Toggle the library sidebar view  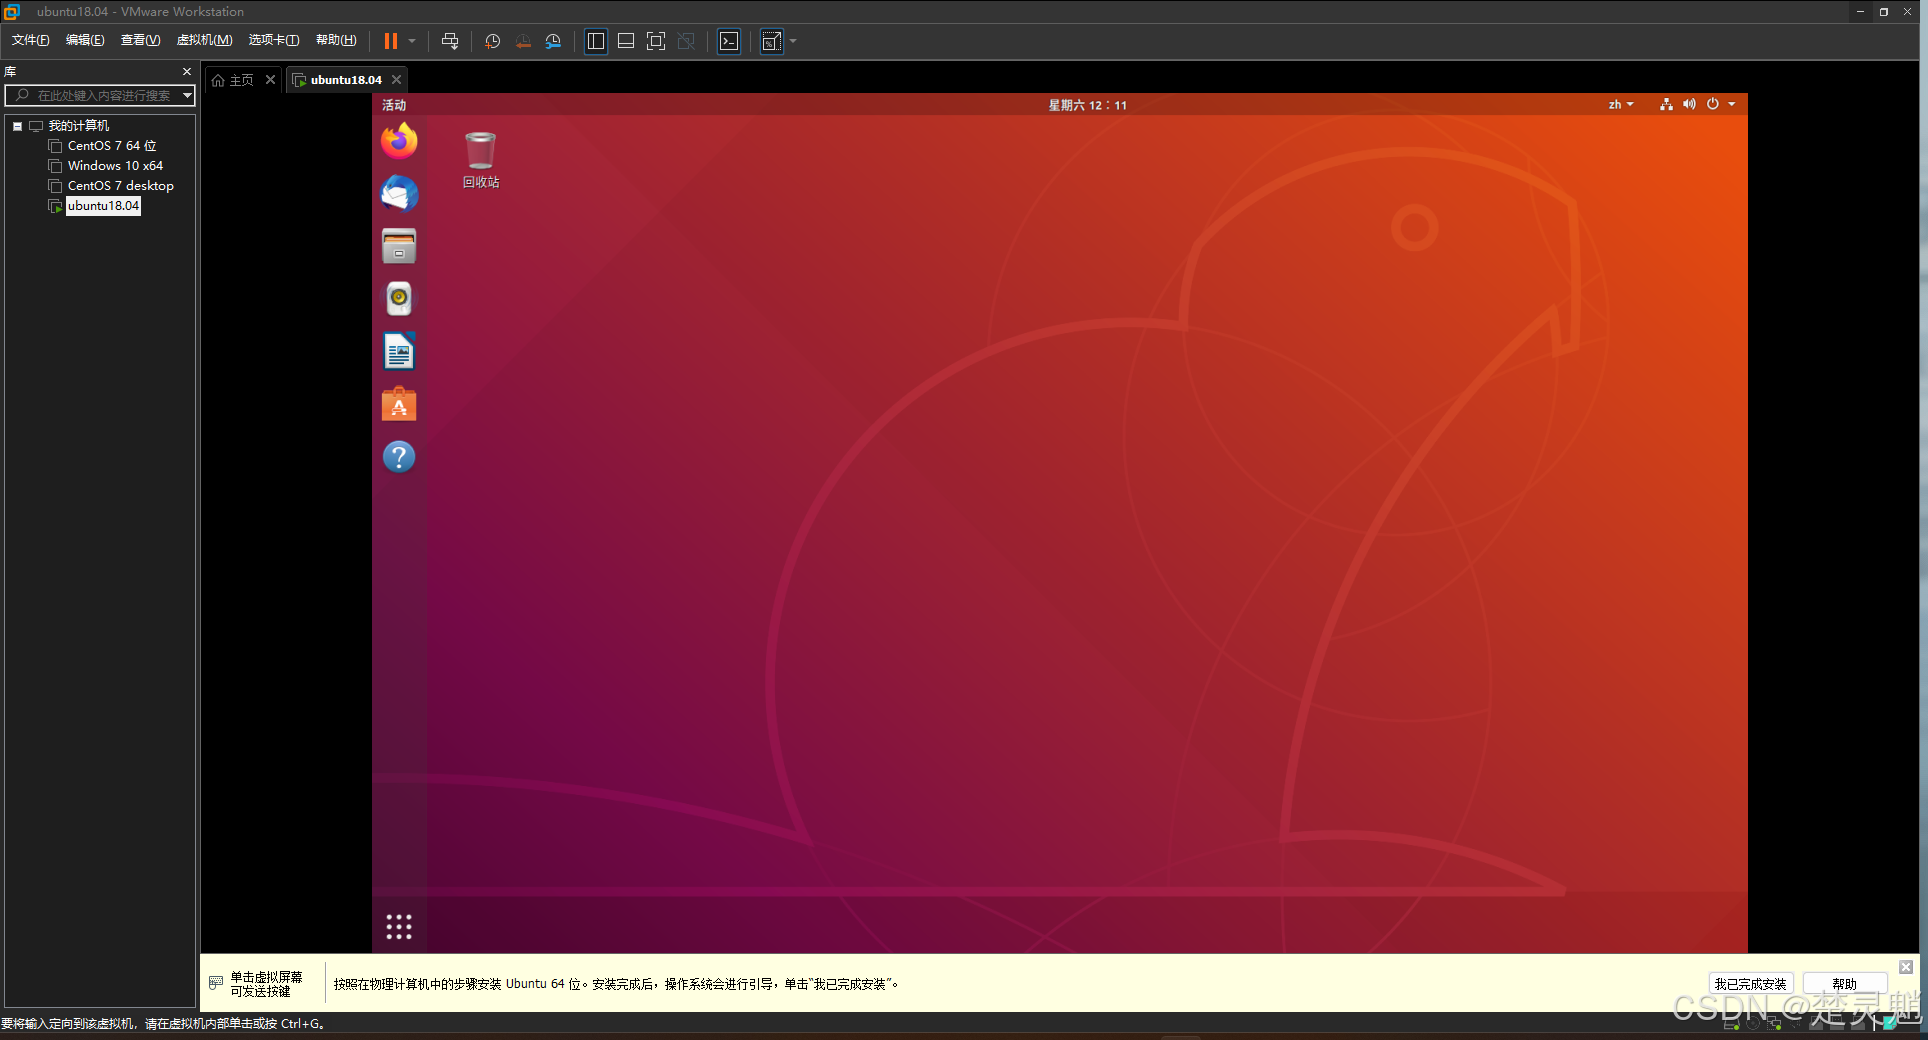click(596, 41)
